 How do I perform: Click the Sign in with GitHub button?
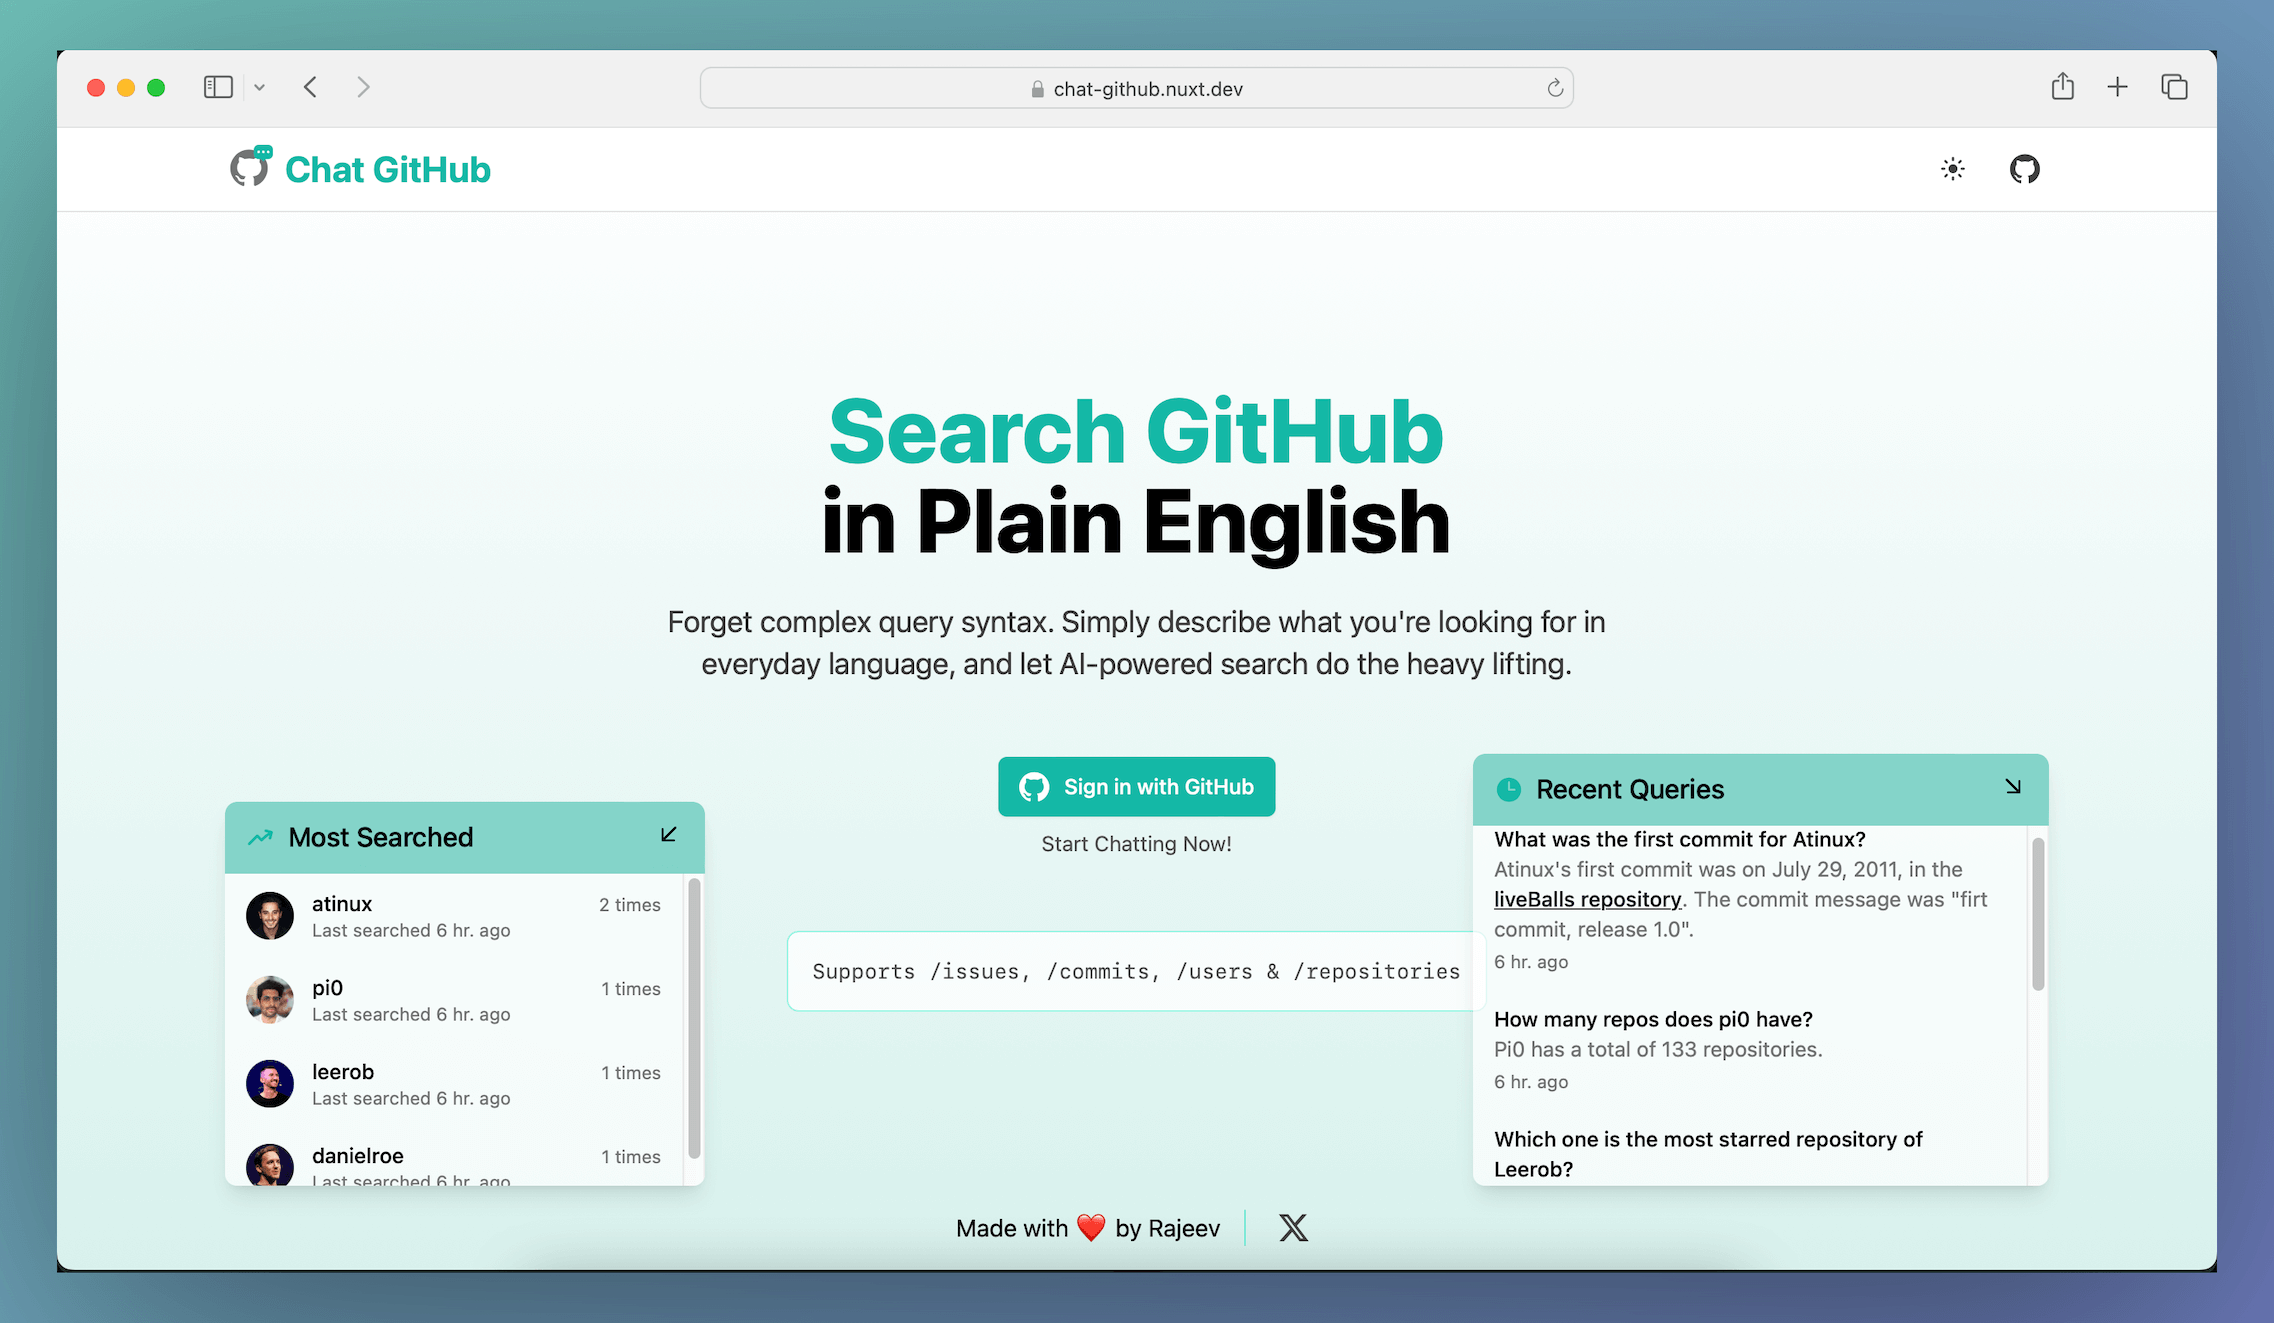[x=1136, y=787]
